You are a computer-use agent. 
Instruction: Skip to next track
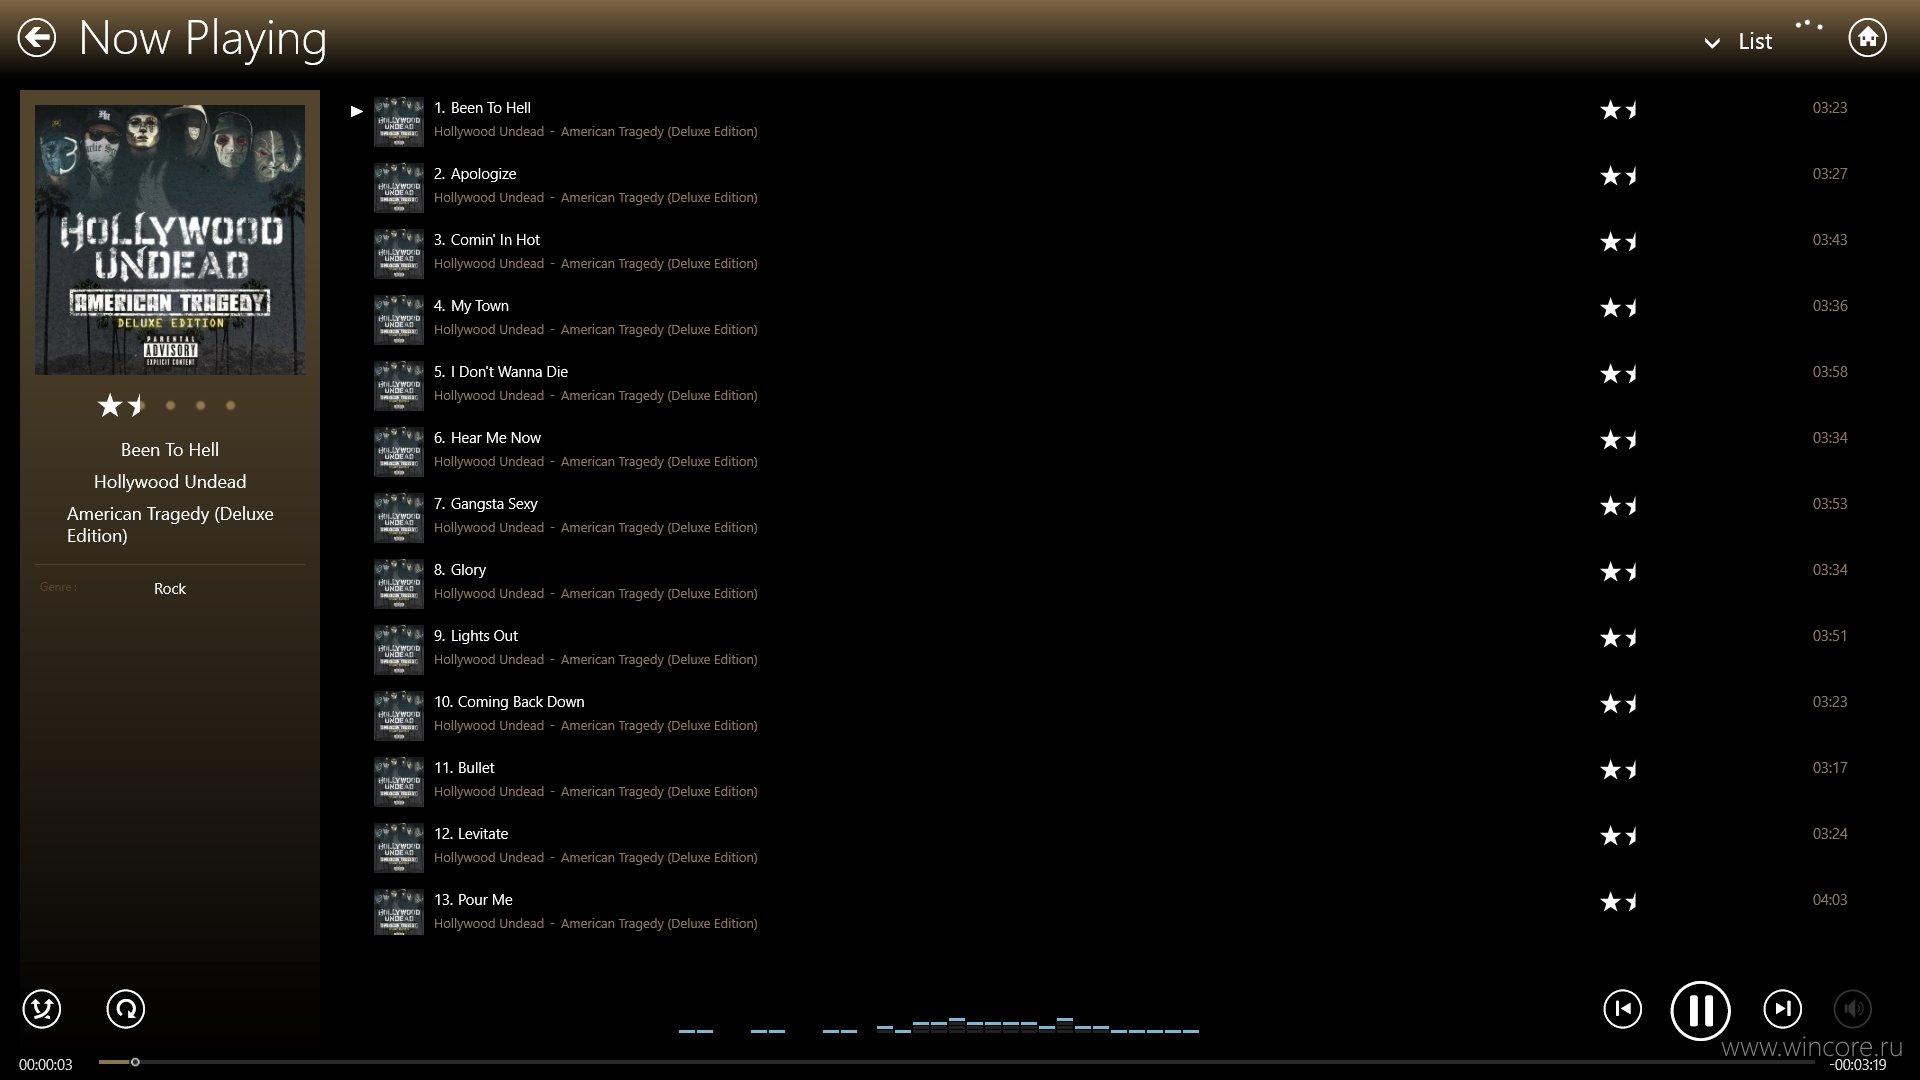coord(1782,1009)
